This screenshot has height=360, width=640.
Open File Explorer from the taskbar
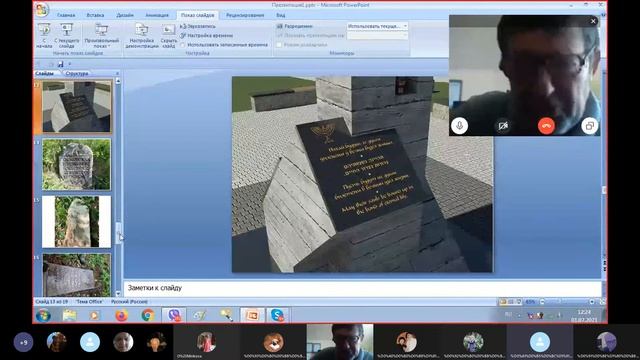[69, 315]
